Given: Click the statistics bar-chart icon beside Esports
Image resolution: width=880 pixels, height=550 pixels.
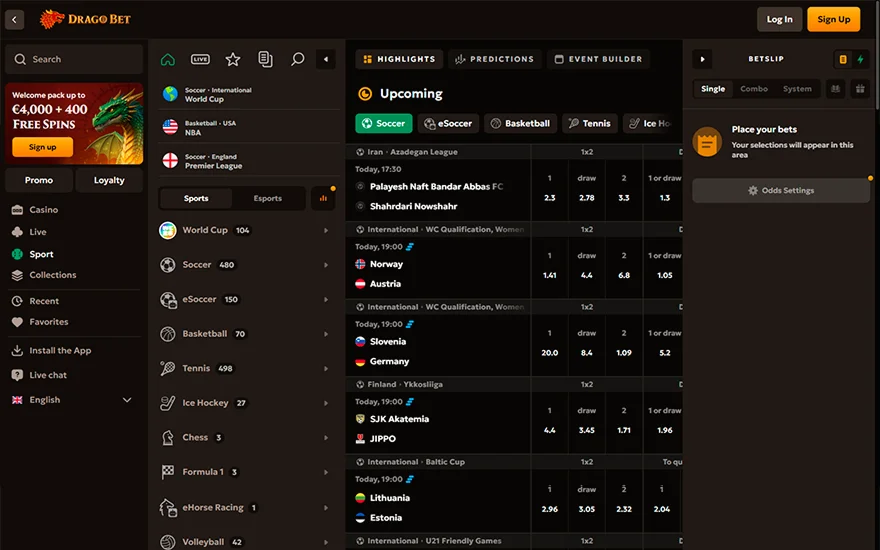Looking at the screenshot, I should 323,199.
